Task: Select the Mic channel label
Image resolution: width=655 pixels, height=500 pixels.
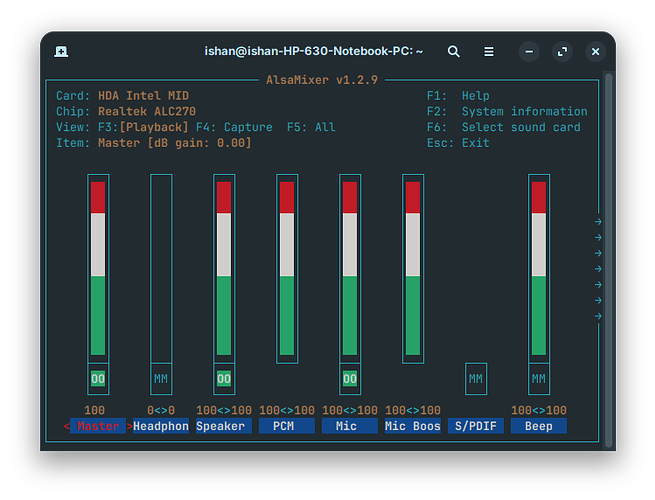Action: (x=350, y=426)
